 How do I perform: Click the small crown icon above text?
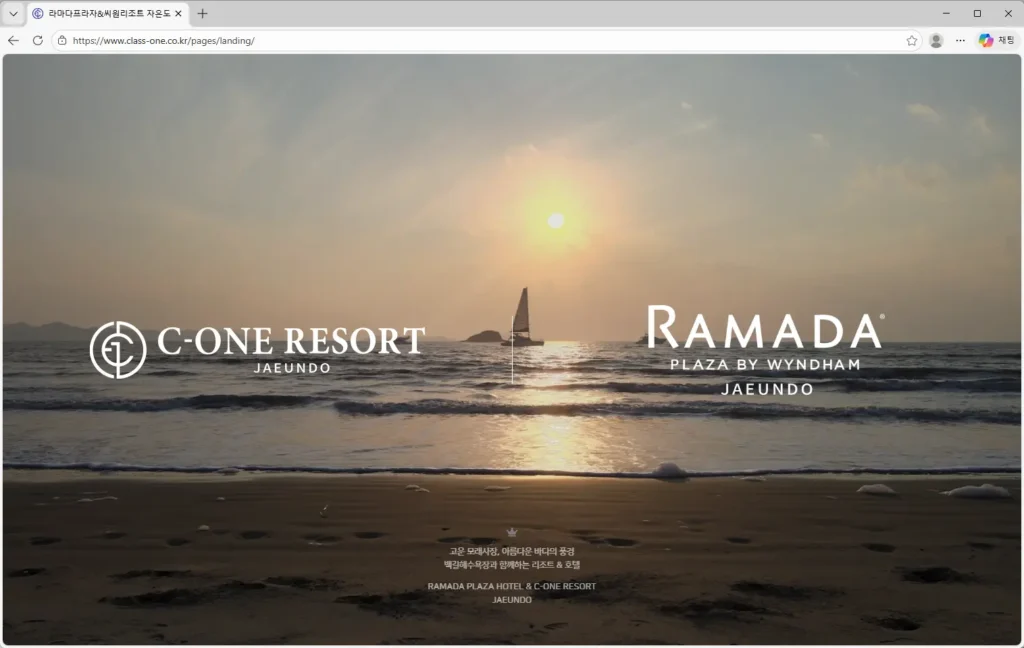(x=512, y=532)
